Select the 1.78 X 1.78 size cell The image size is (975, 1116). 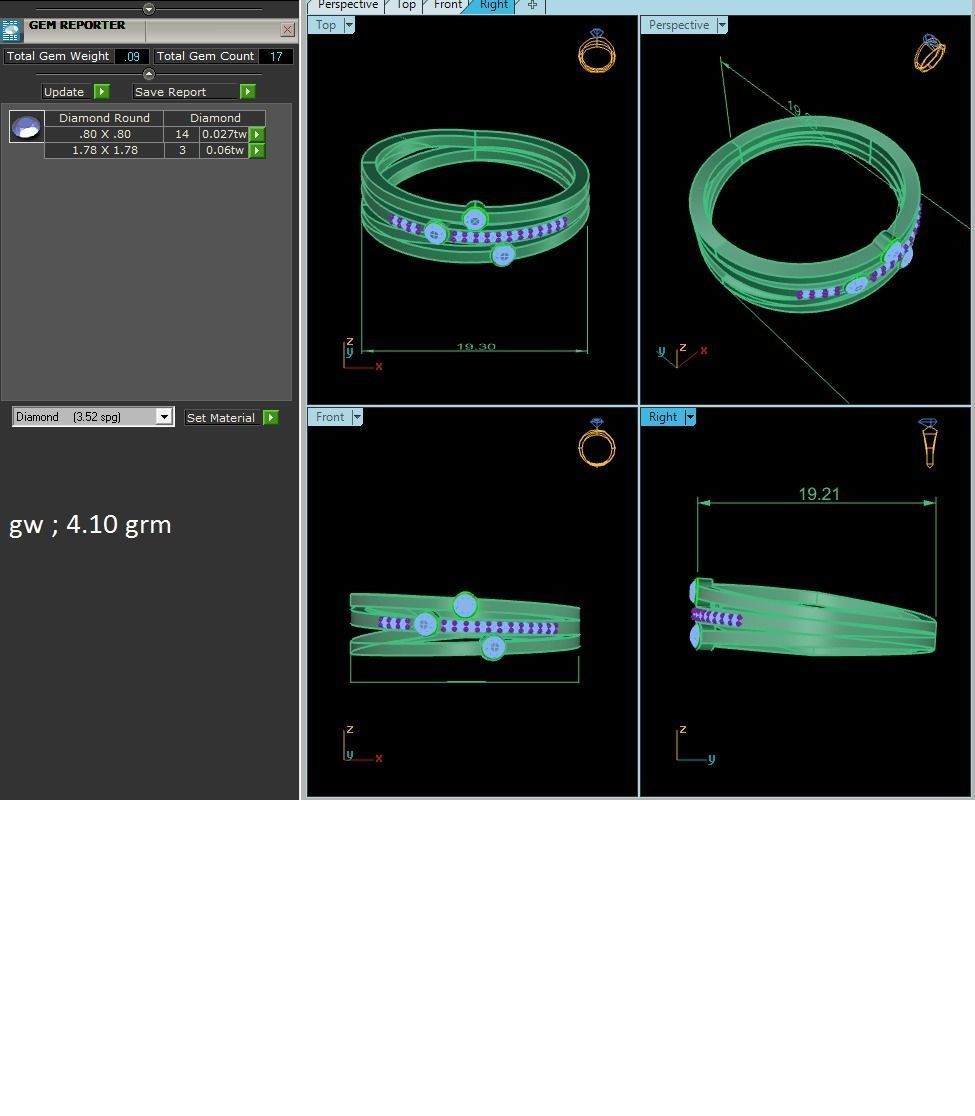105,150
